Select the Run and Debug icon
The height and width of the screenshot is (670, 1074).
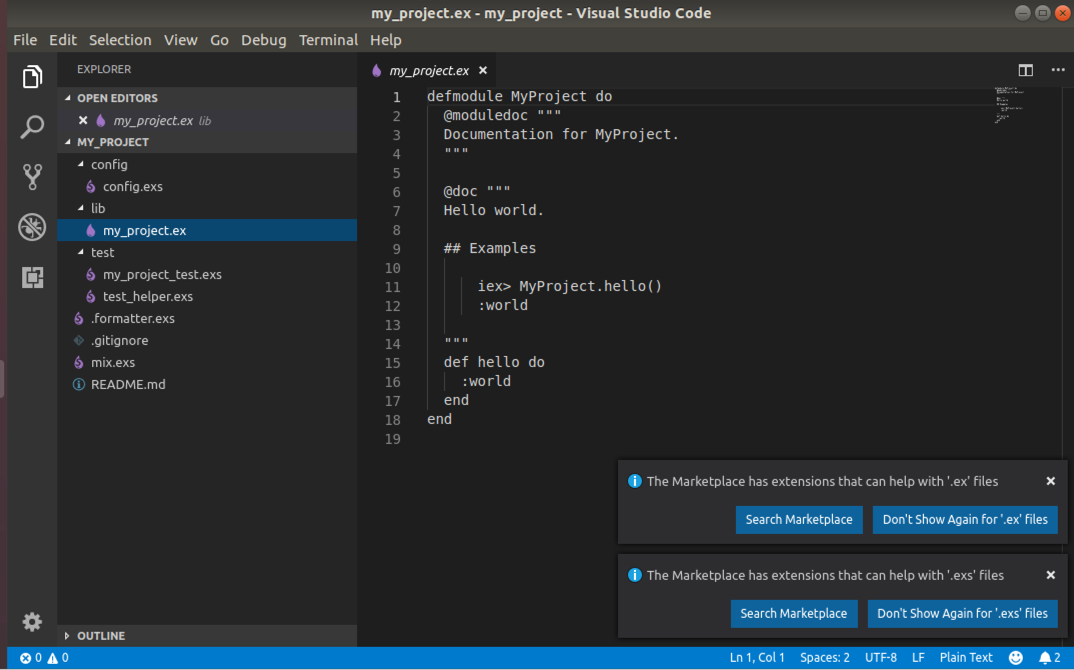32,227
